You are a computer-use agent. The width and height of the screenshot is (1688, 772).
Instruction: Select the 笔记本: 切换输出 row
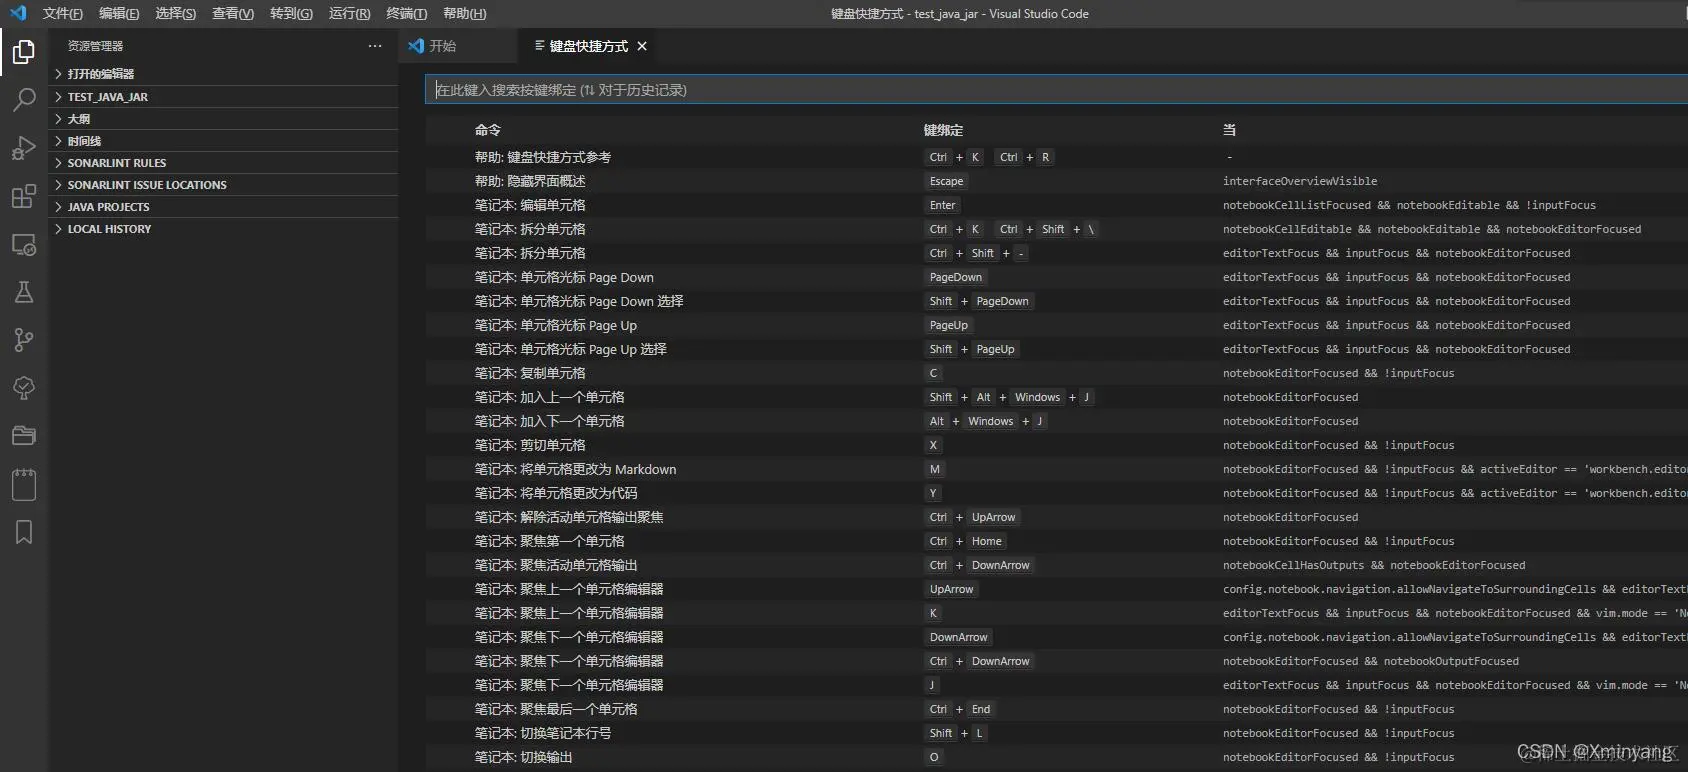1056,757
